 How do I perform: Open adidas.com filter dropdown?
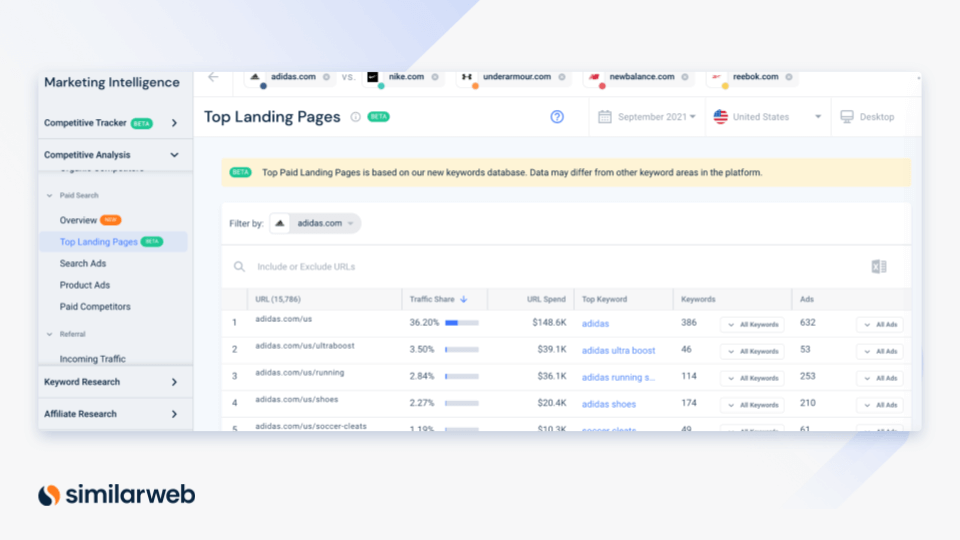tap(316, 223)
